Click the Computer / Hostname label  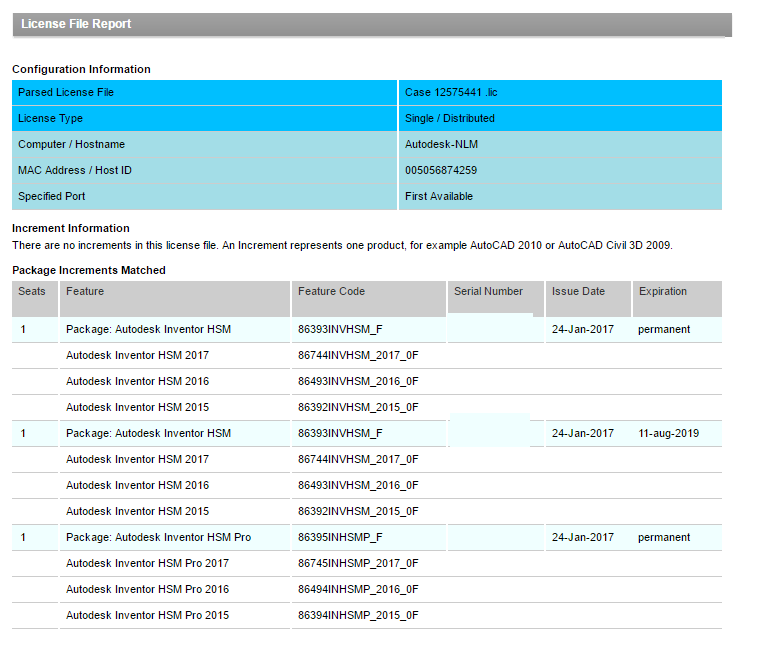click(x=71, y=144)
